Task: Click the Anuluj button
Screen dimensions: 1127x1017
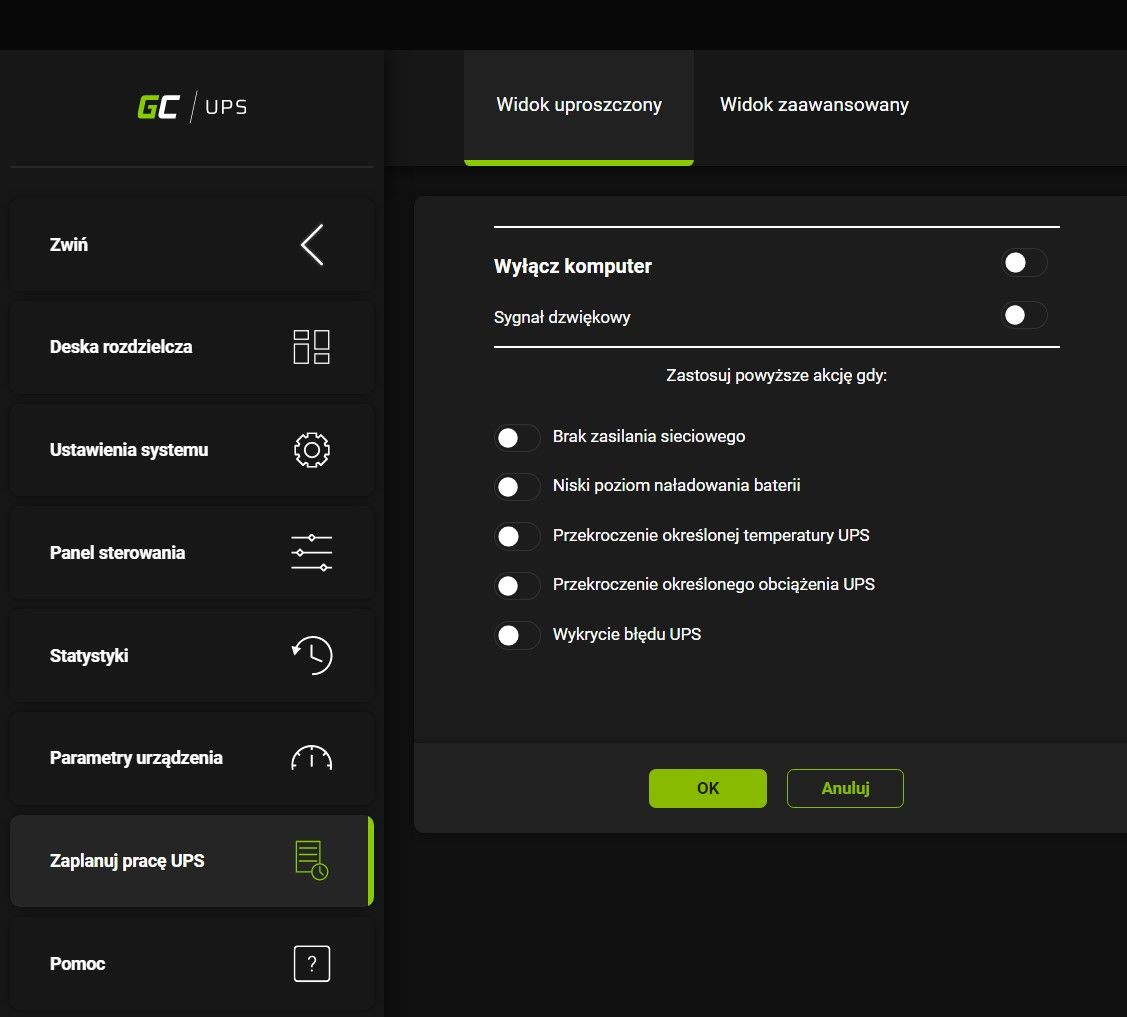Action: pos(845,788)
